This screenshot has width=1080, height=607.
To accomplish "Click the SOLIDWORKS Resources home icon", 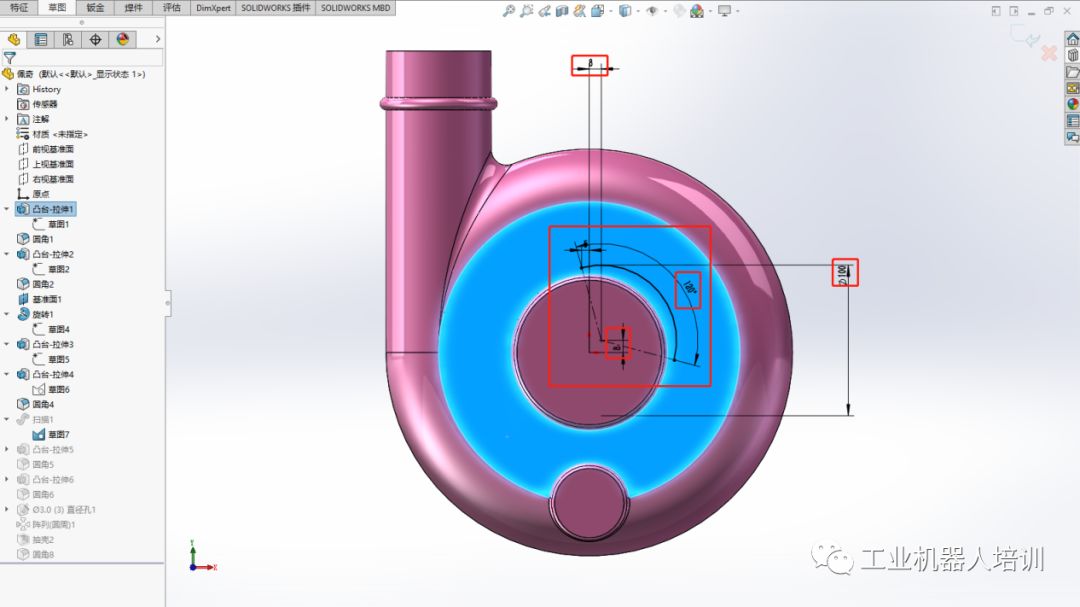I will point(1073,39).
